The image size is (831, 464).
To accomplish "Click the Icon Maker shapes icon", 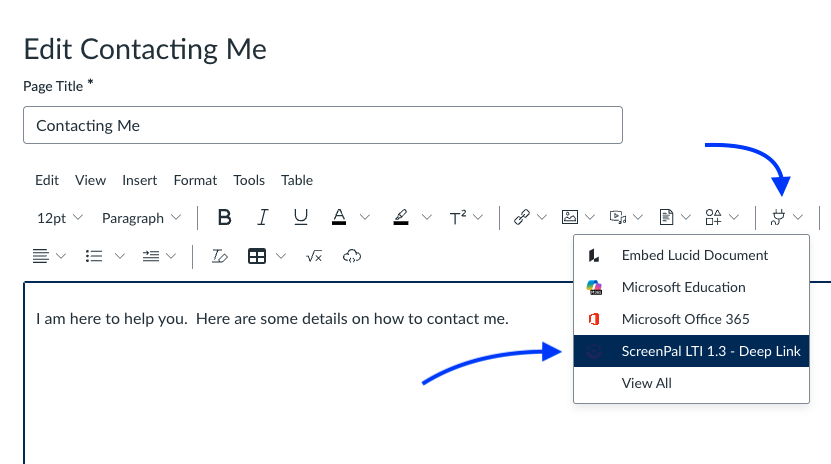I will (713, 217).
